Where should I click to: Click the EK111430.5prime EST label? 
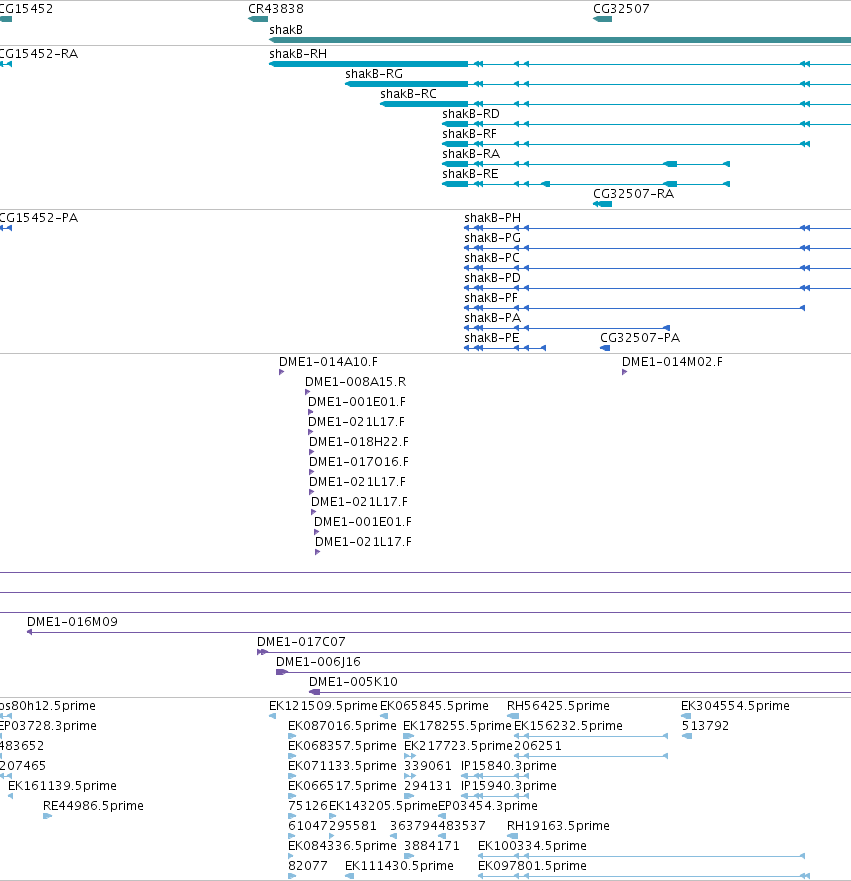399,866
